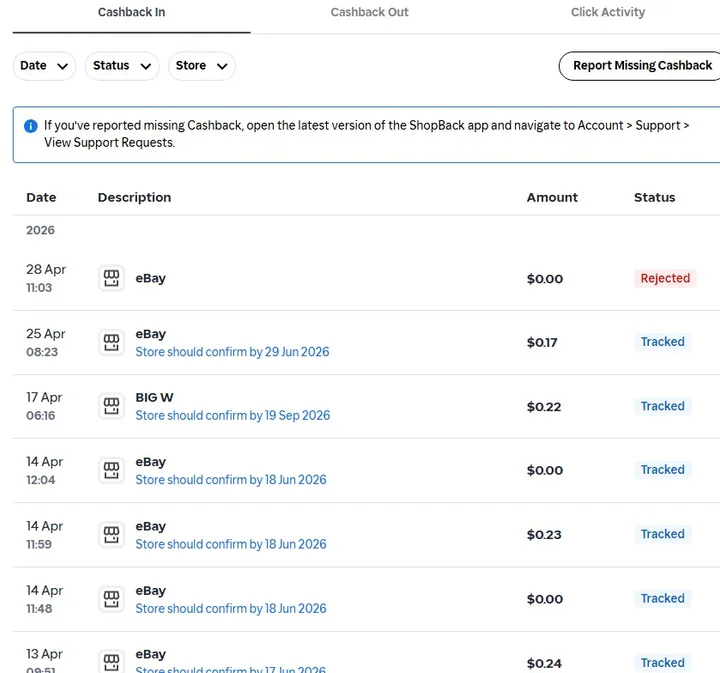This screenshot has height=673, width=720.
Task: Click the $0.17 amount
Action: pyautogui.click(x=542, y=342)
